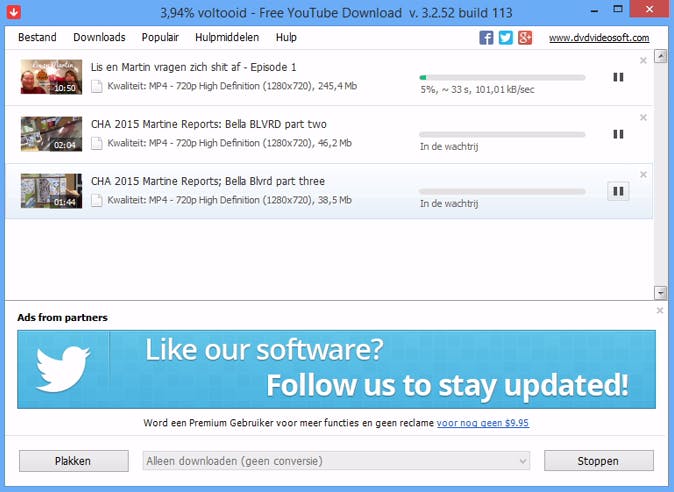Close the Ads from partners panel

tap(660, 310)
